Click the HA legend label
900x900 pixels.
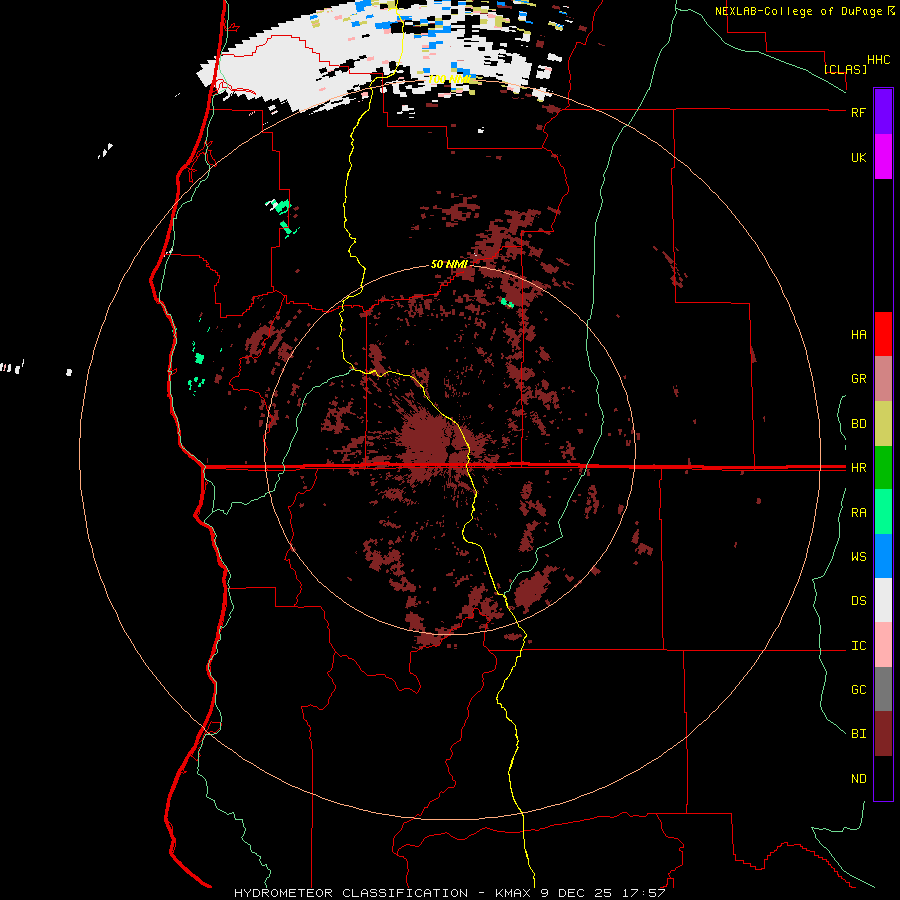(x=858, y=335)
